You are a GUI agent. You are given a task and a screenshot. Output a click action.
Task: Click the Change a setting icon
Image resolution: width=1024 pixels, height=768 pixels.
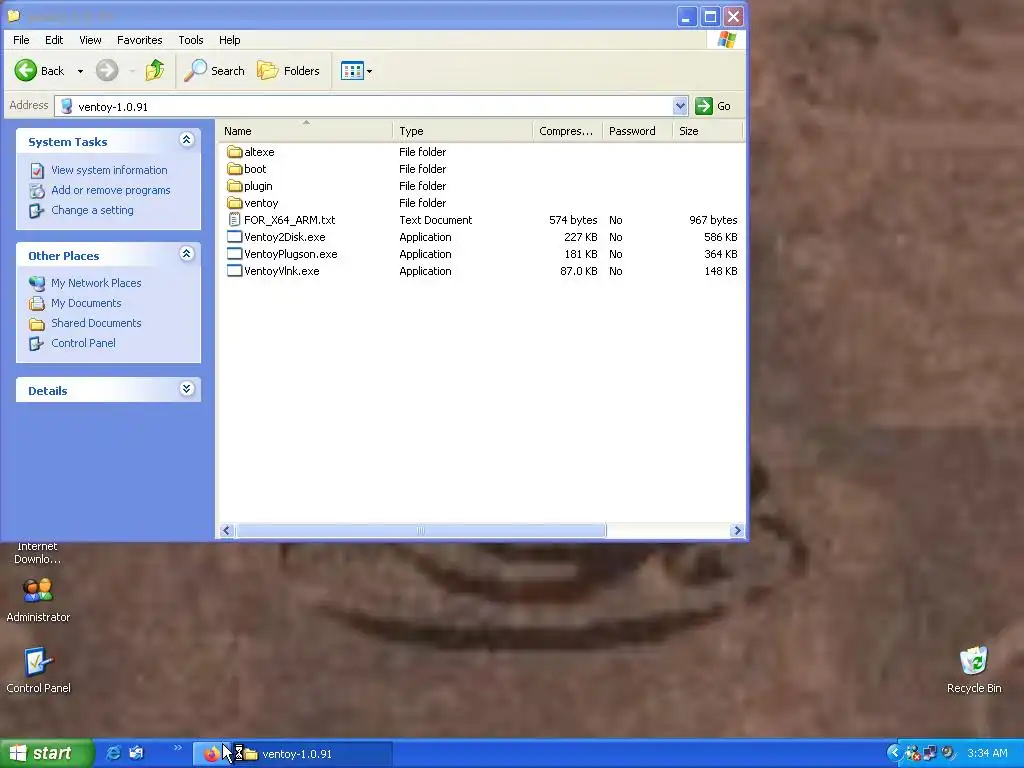click(37, 211)
